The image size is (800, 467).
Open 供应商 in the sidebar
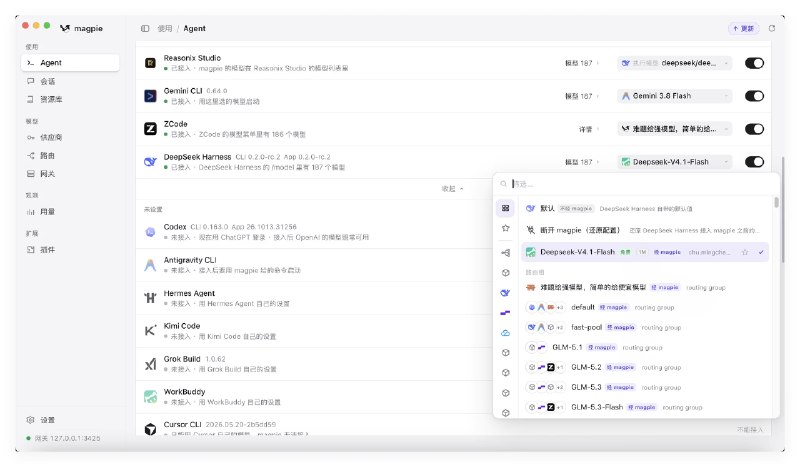coord(70,137)
